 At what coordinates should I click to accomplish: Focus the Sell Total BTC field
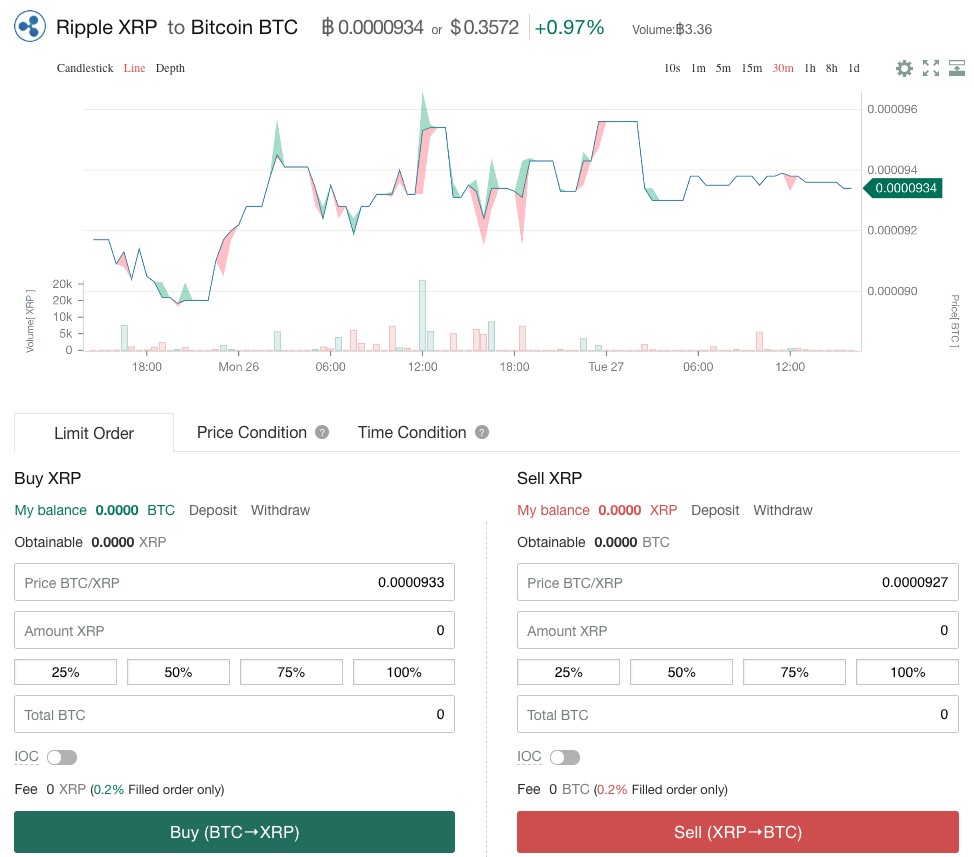(x=738, y=714)
